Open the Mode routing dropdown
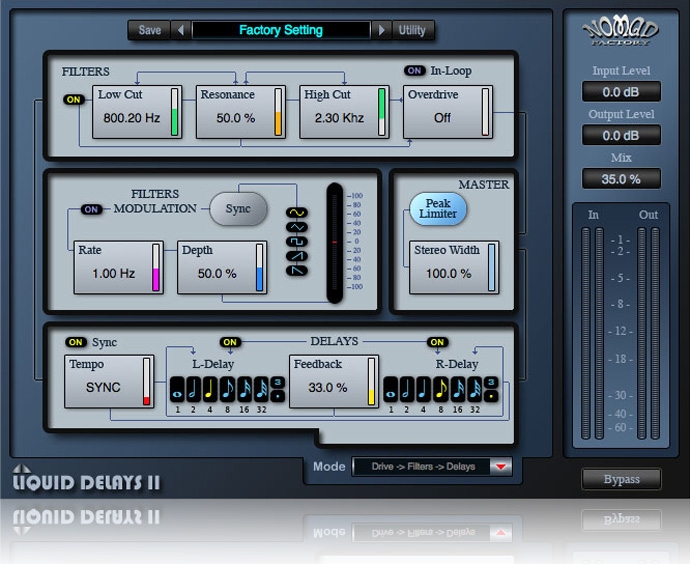 [500, 466]
